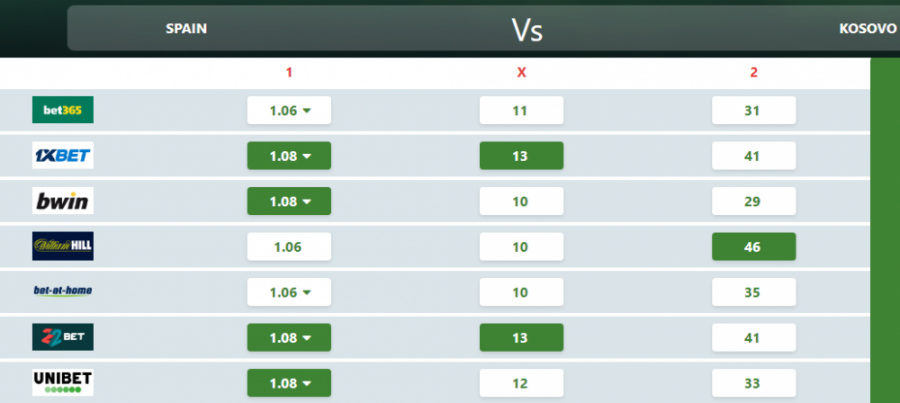
Task: Open the KOSOVO team name
Action: click(868, 29)
